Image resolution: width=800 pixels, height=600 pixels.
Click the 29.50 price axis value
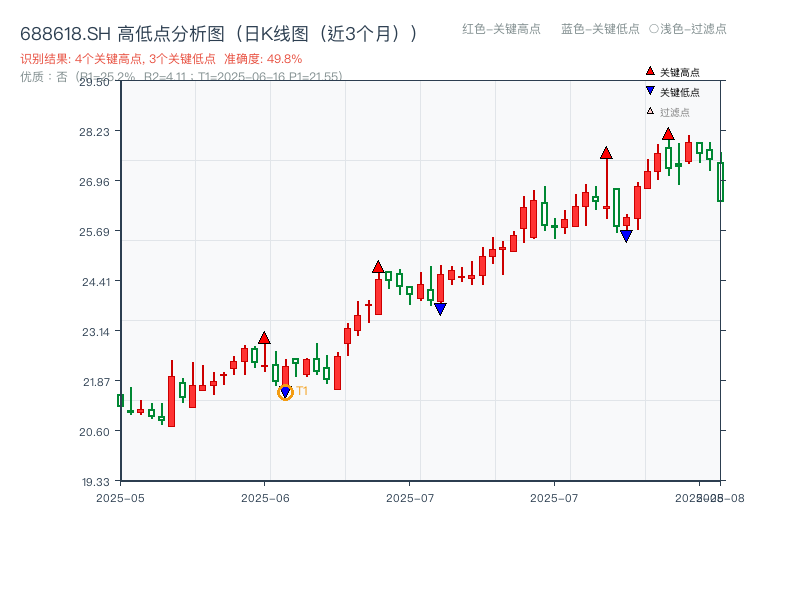pyautogui.click(x=96, y=84)
